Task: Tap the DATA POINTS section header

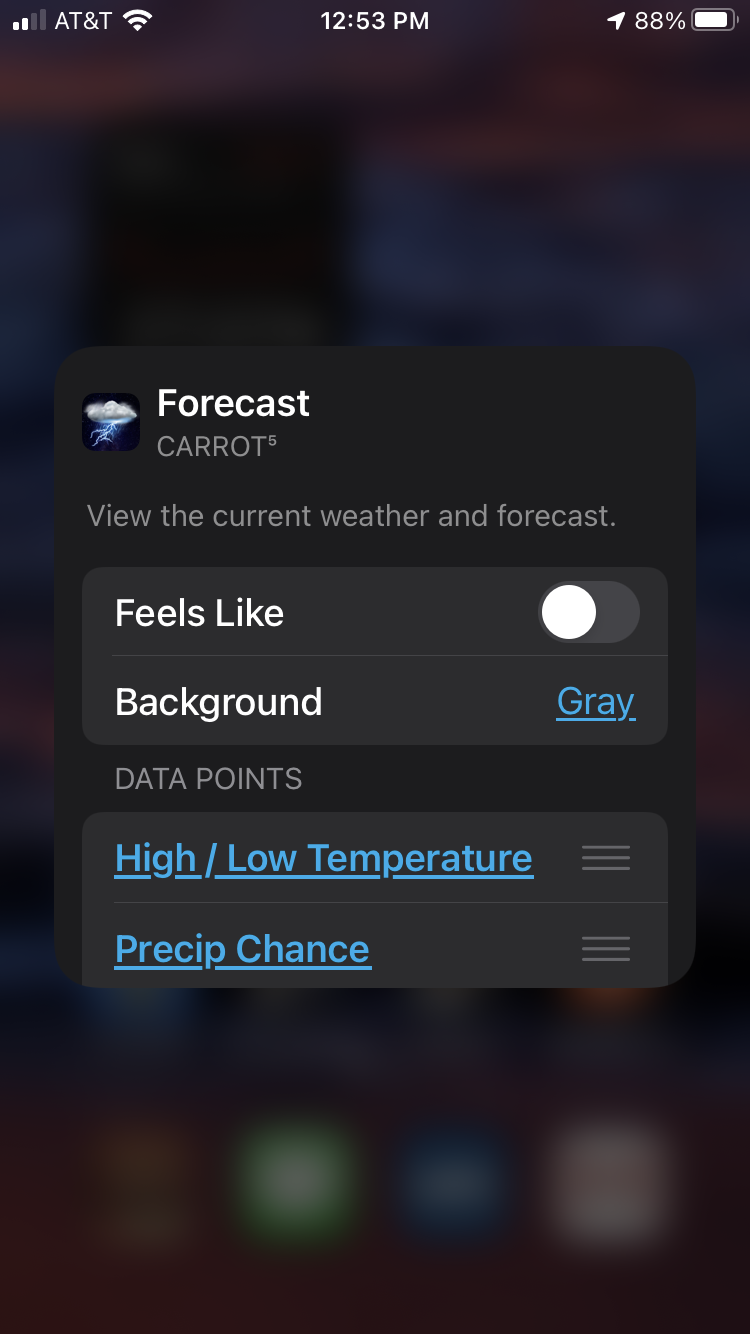Action: coord(209,779)
